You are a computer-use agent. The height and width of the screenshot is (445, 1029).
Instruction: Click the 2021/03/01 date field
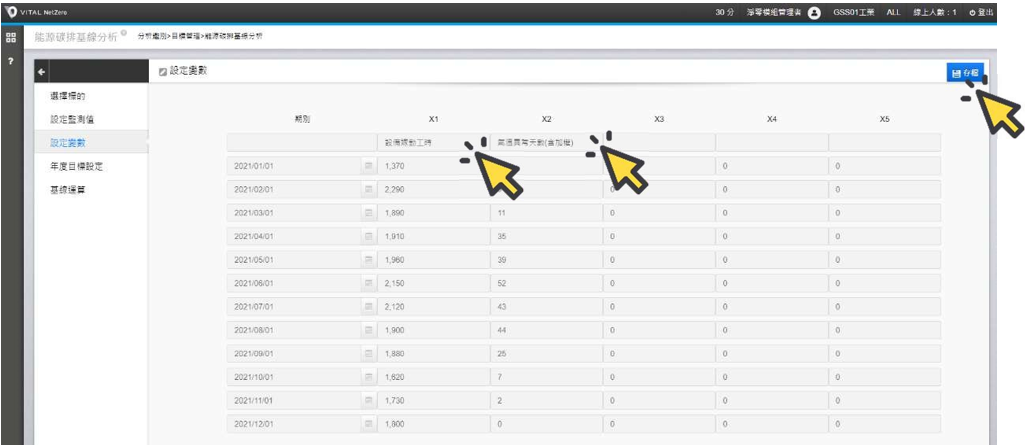[292, 215]
